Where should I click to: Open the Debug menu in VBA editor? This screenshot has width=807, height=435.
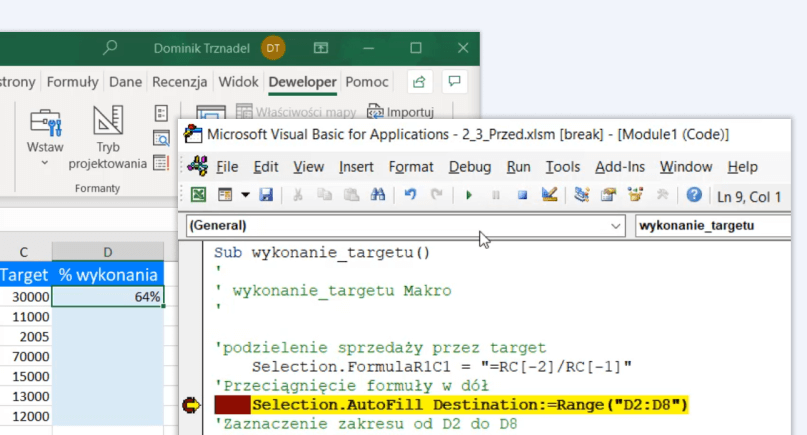(470, 167)
